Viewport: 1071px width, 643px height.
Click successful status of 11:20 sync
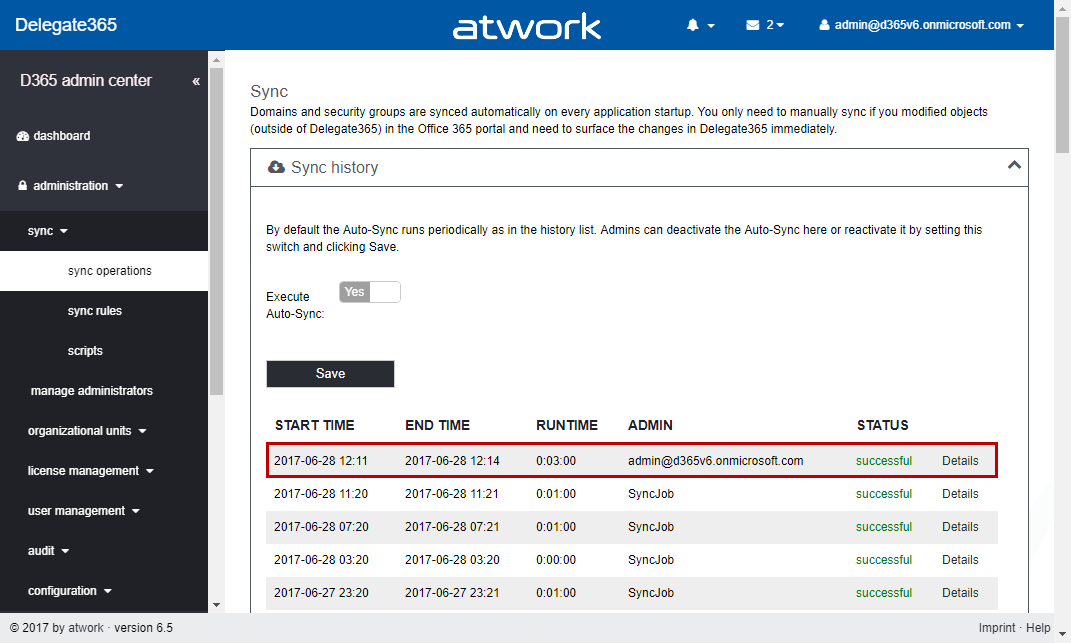[883, 493]
